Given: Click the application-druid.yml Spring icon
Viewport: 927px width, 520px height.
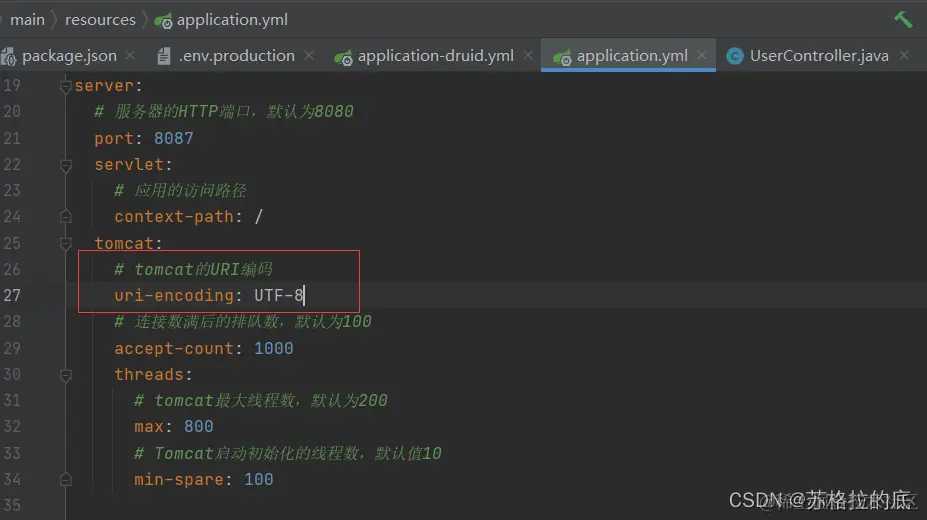Looking at the screenshot, I should (x=343, y=57).
